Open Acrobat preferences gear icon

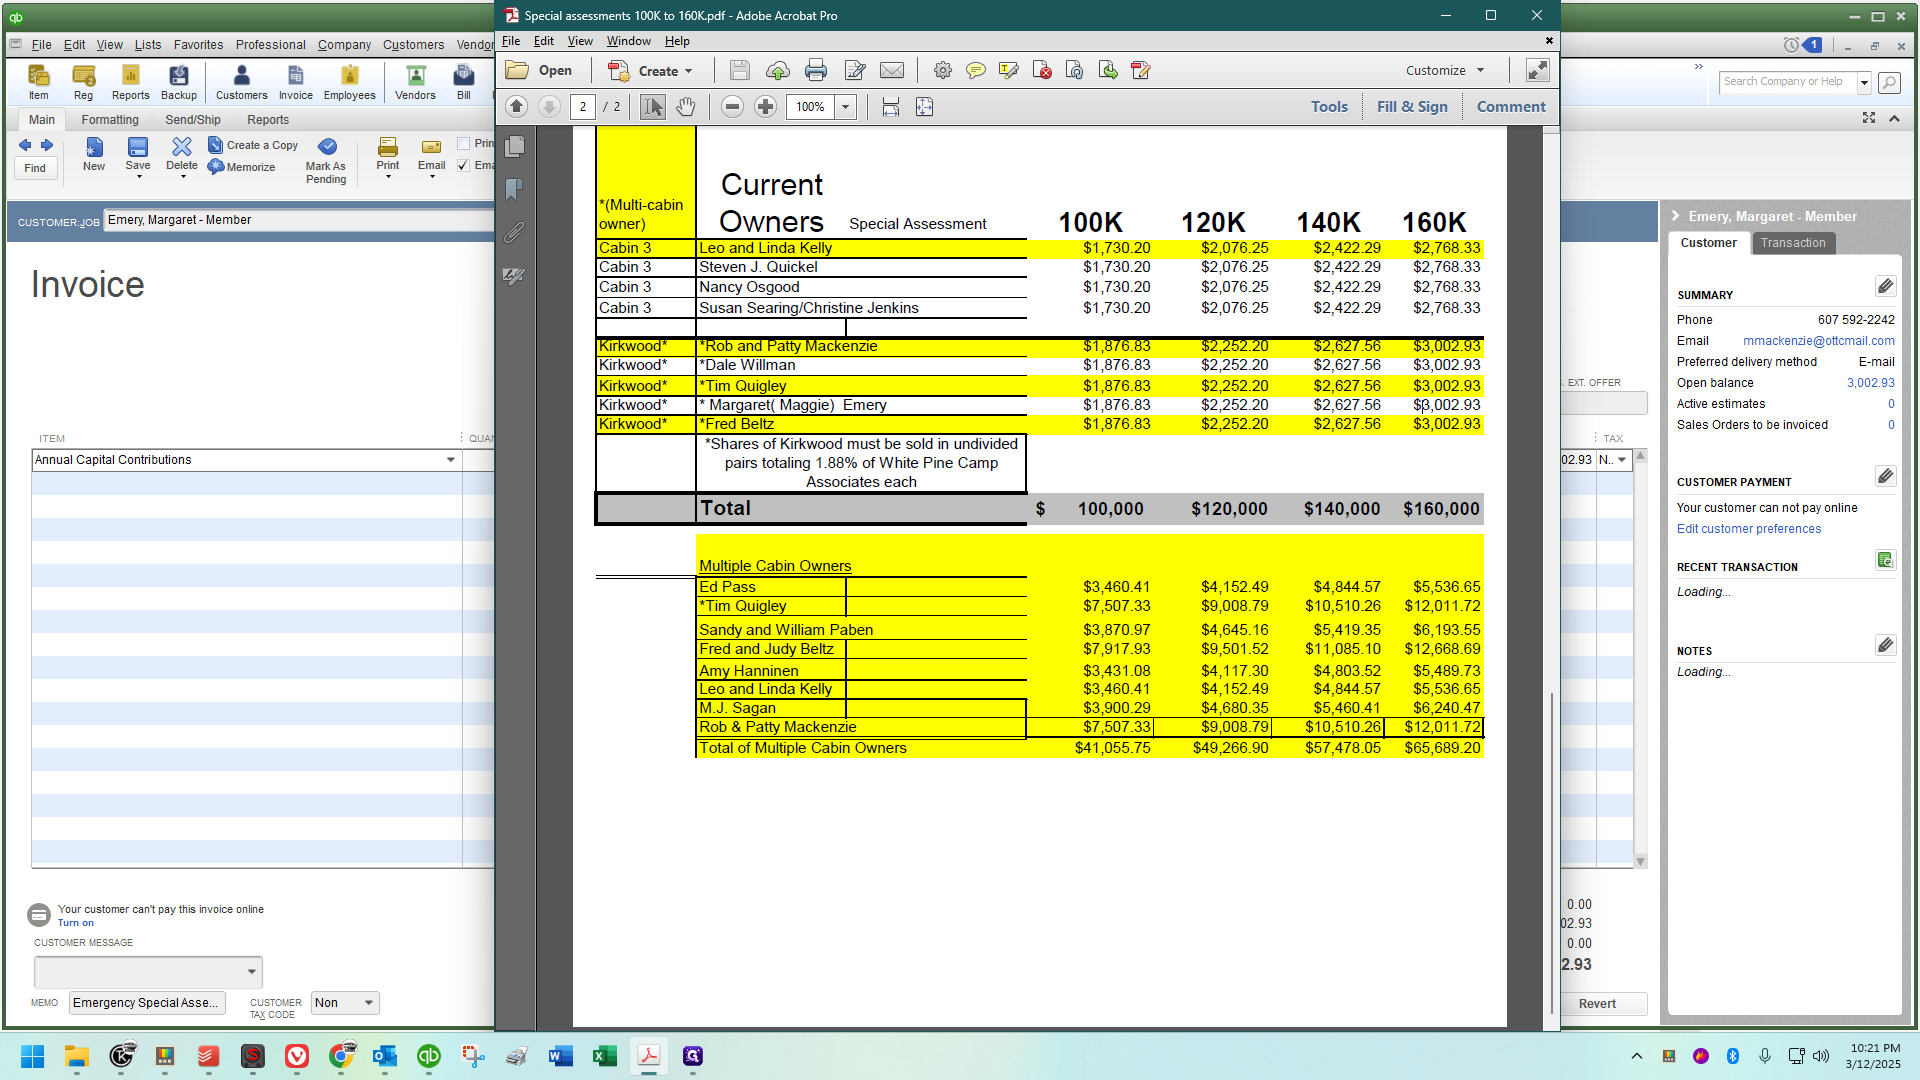(942, 71)
